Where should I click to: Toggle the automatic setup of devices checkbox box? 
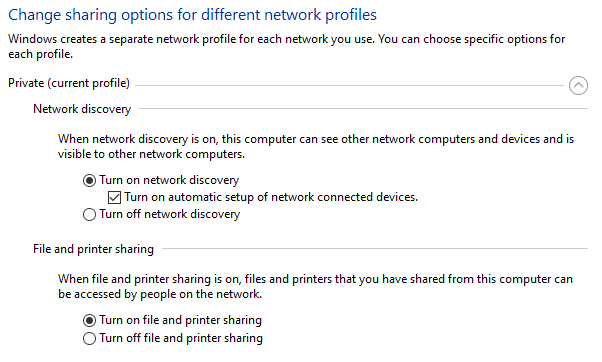point(114,197)
